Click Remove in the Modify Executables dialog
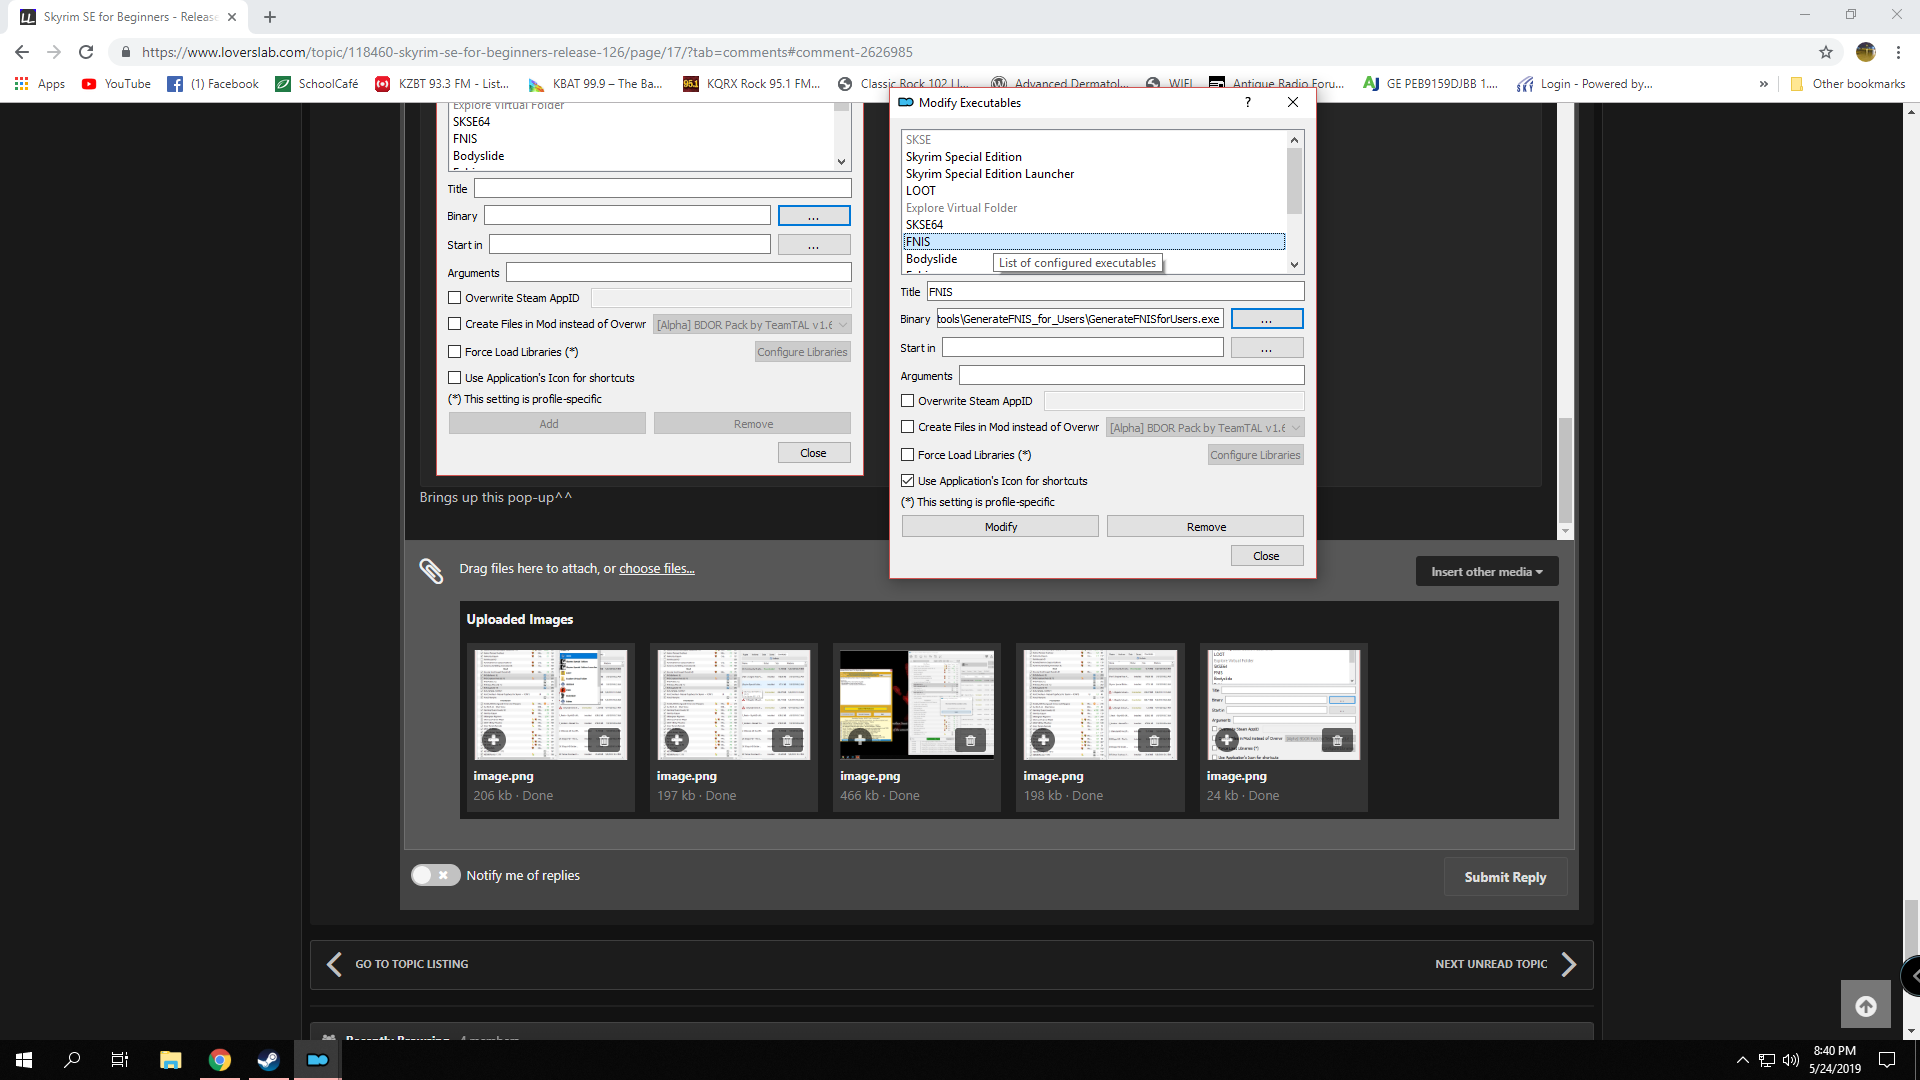The width and height of the screenshot is (1920, 1080). (x=1205, y=527)
